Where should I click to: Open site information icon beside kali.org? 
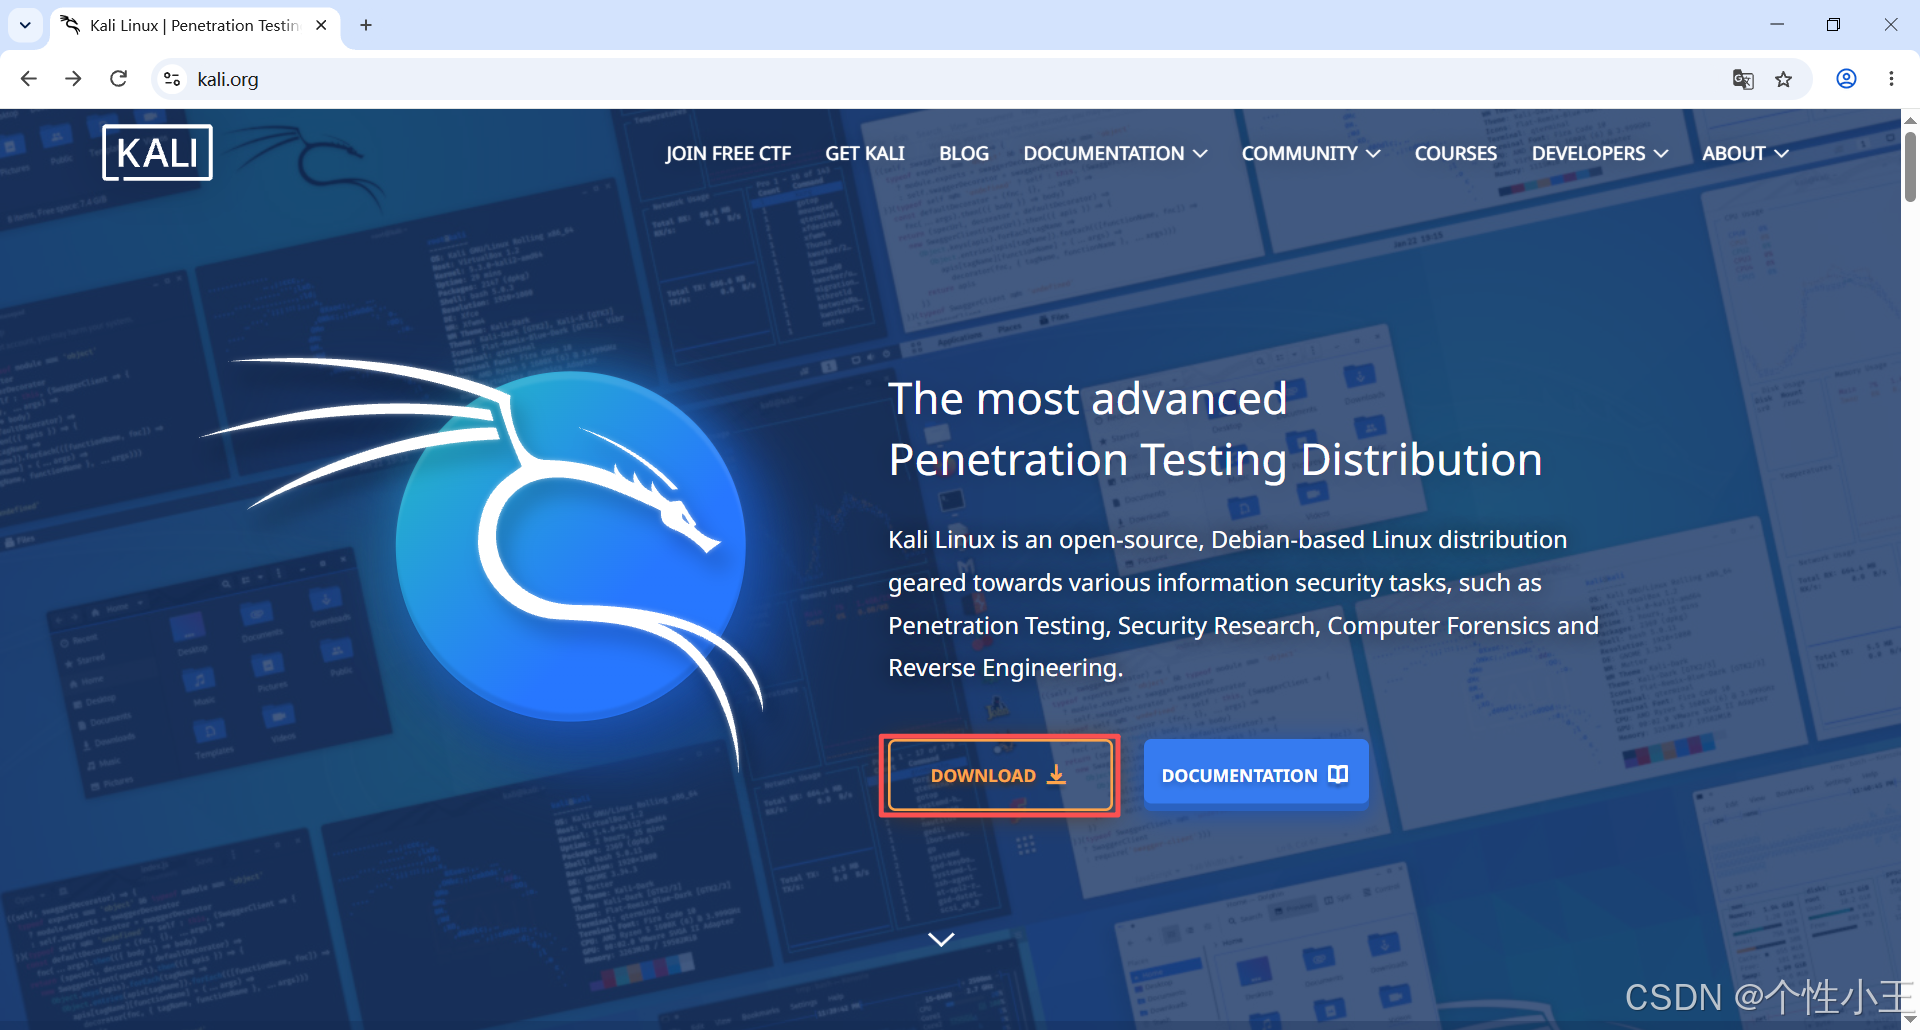point(172,79)
